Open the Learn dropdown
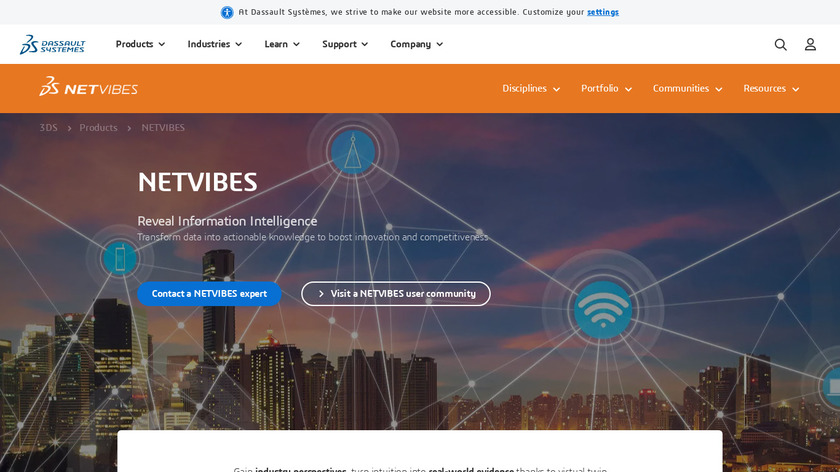This screenshot has width=840, height=472. 282,44
